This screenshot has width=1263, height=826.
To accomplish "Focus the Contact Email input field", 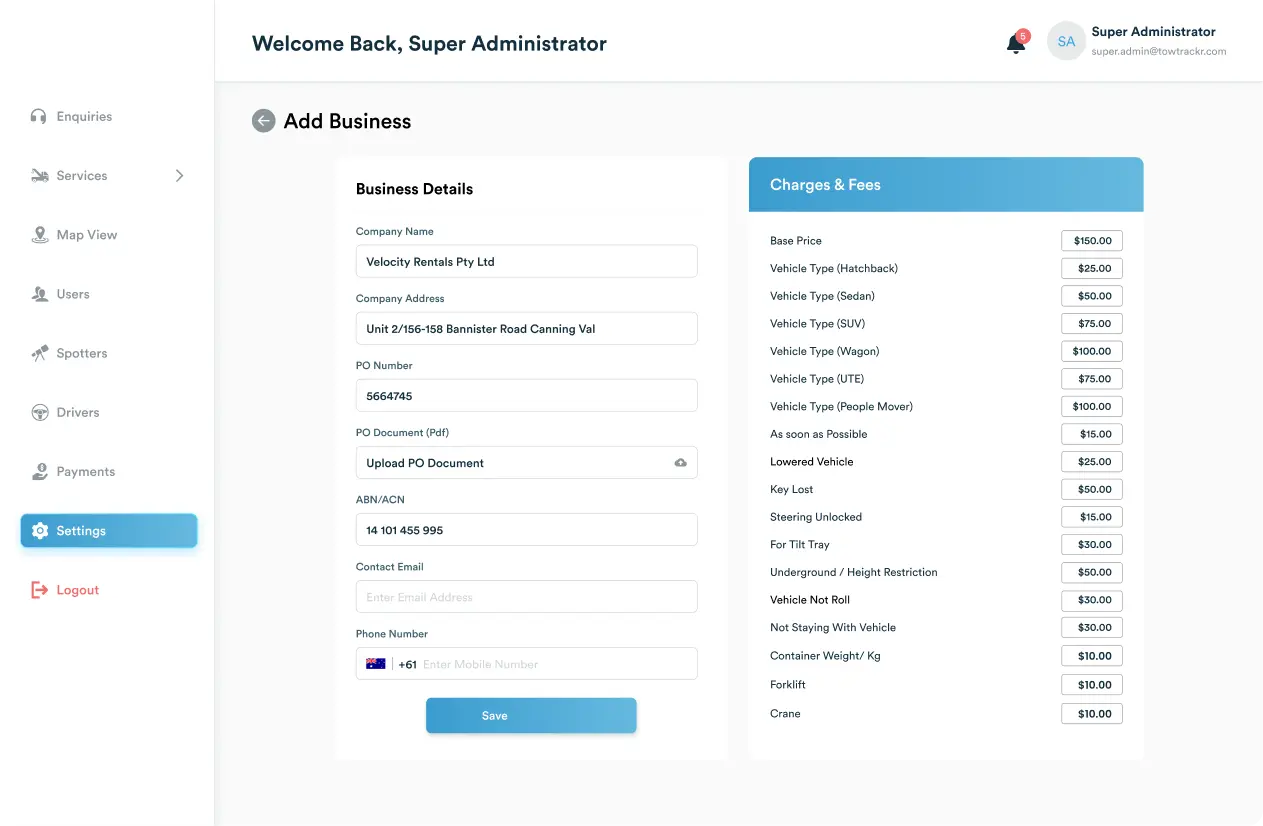I will [x=526, y=597].
